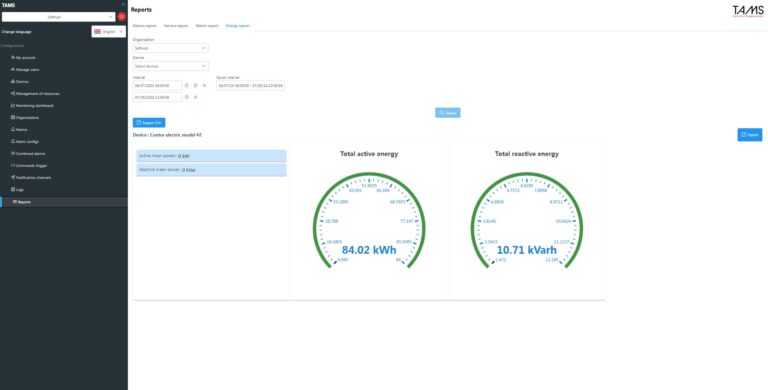Click the Organizations sidebar icon
768x390 pixels.
click(13, 118)
